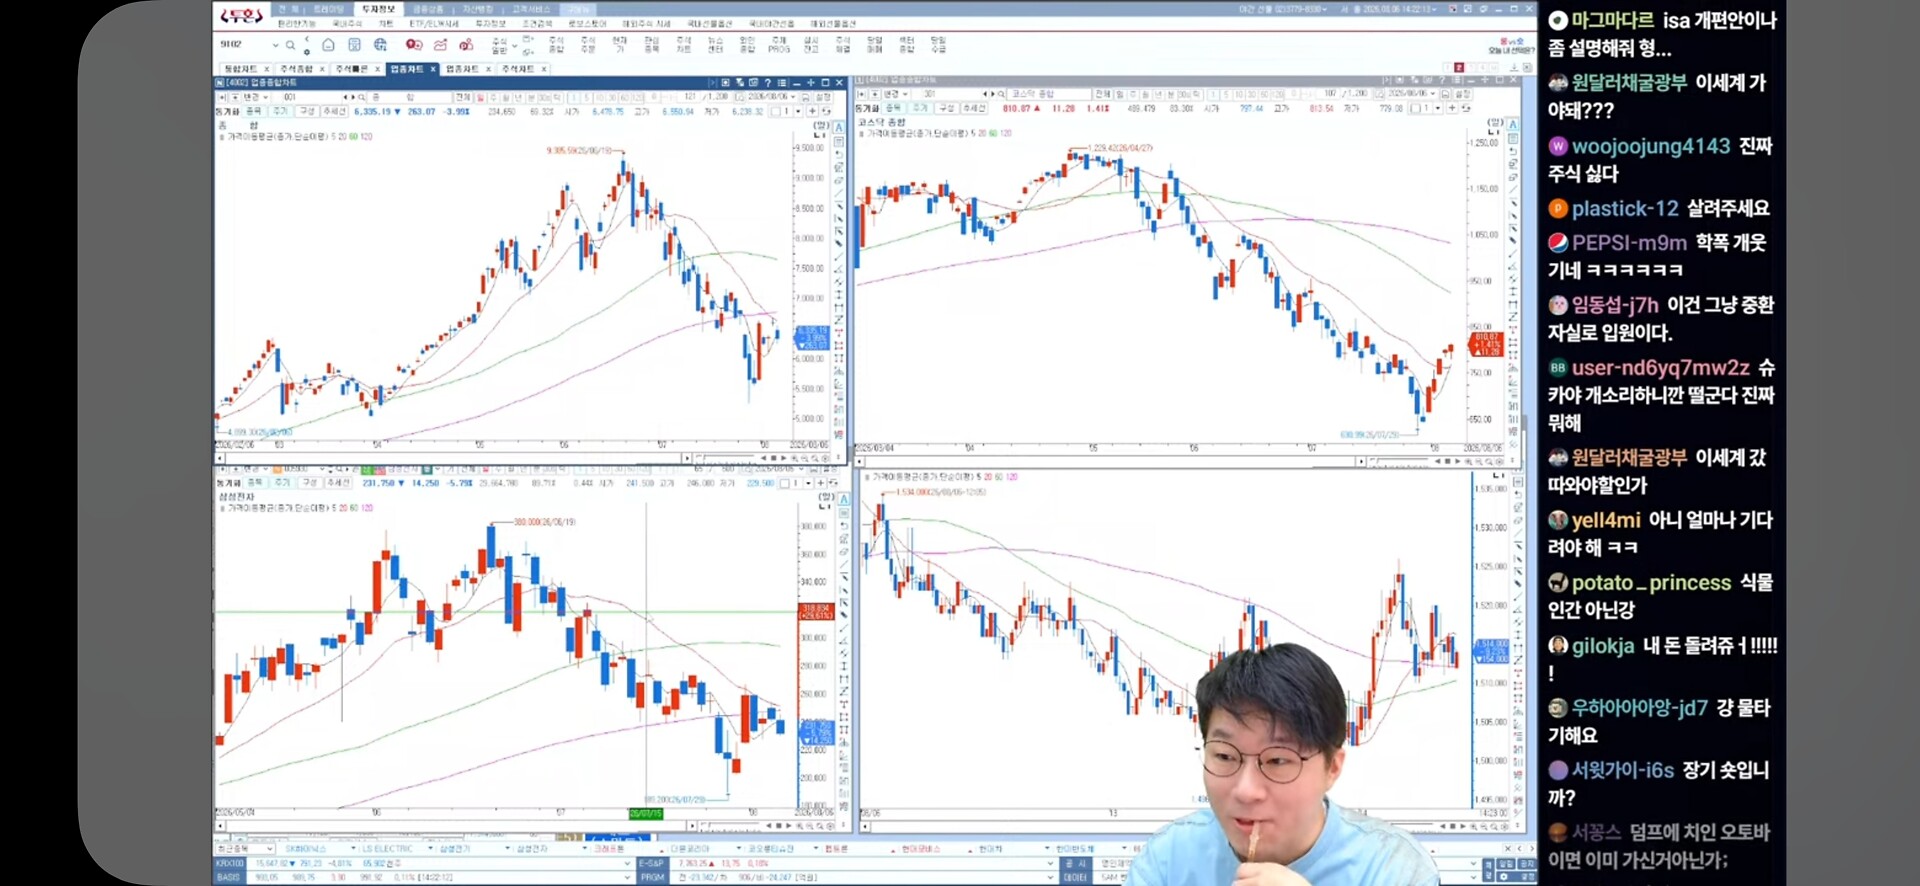Click the back arrow icon in the top toolbar

pyautogui.click(x=307, y=39)
